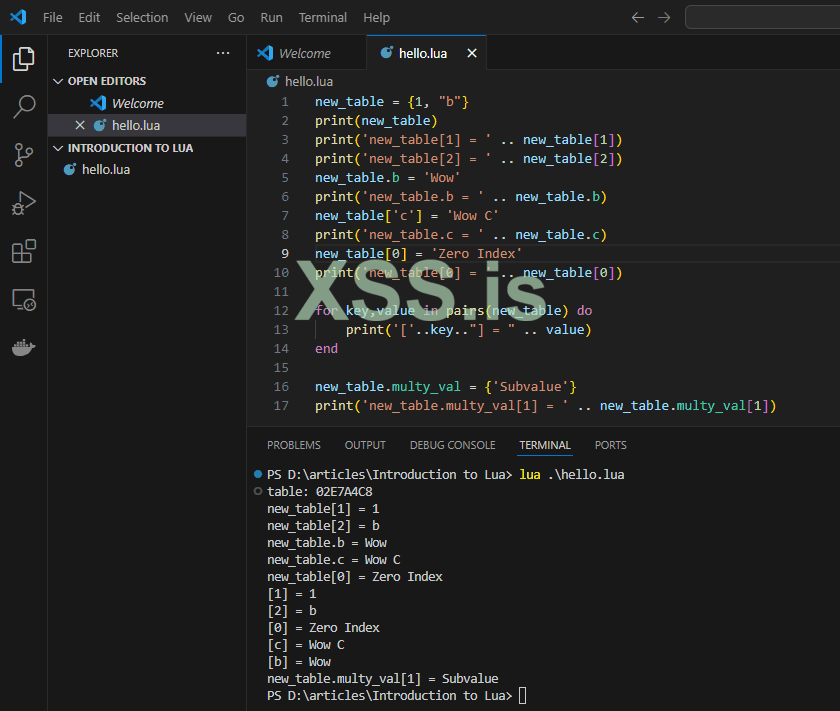Close the hello.lua editor tab
This screenshot has width=840, height=711.
tap(472, 53)
